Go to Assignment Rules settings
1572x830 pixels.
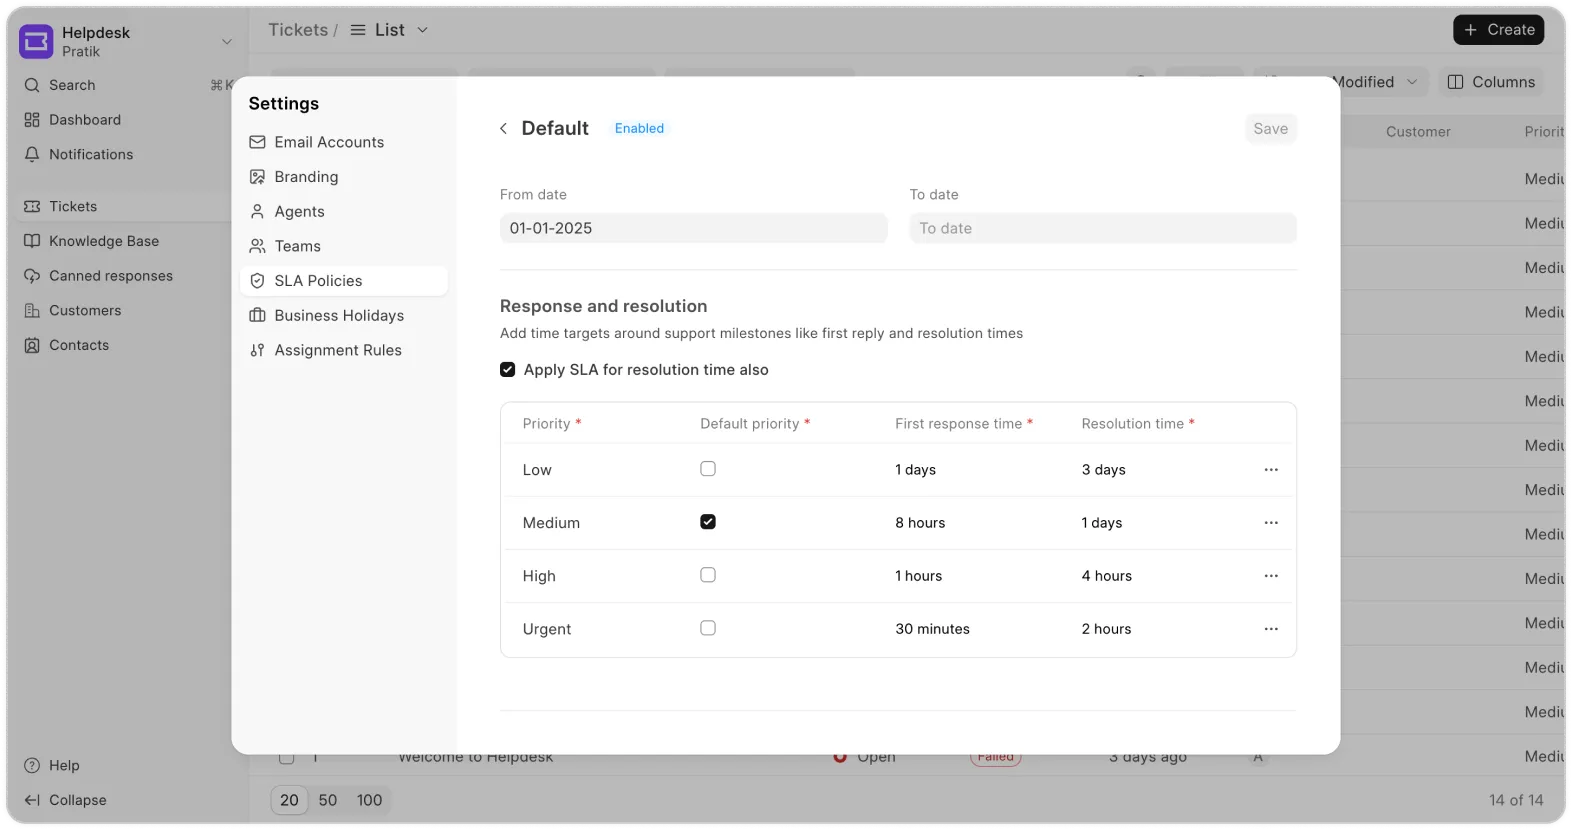338,350
